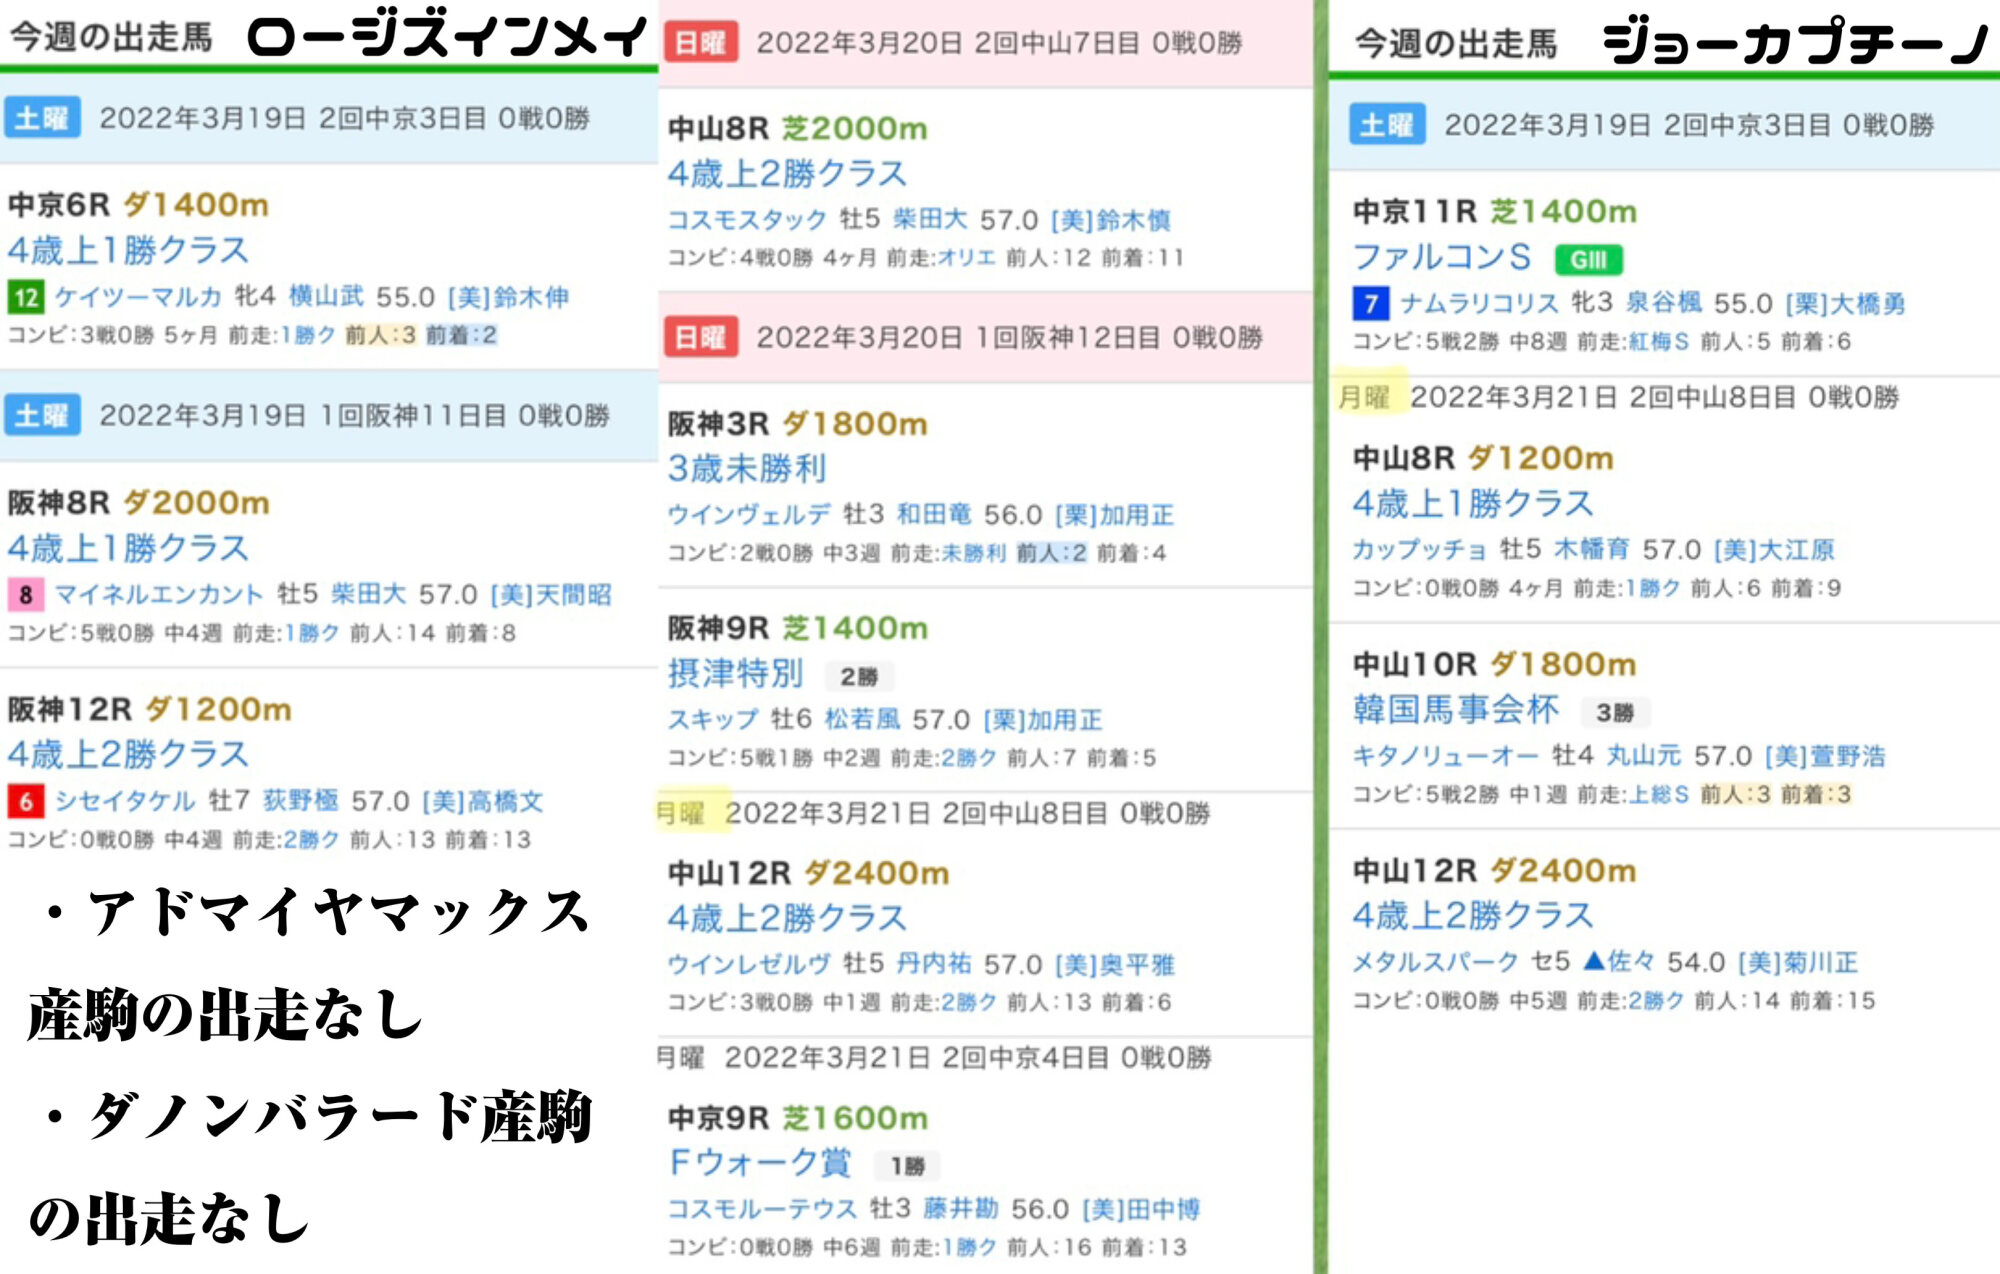Open trainer [美]鈴木伸 link
Screen dimensions: 2000x1274
(509, 297)
